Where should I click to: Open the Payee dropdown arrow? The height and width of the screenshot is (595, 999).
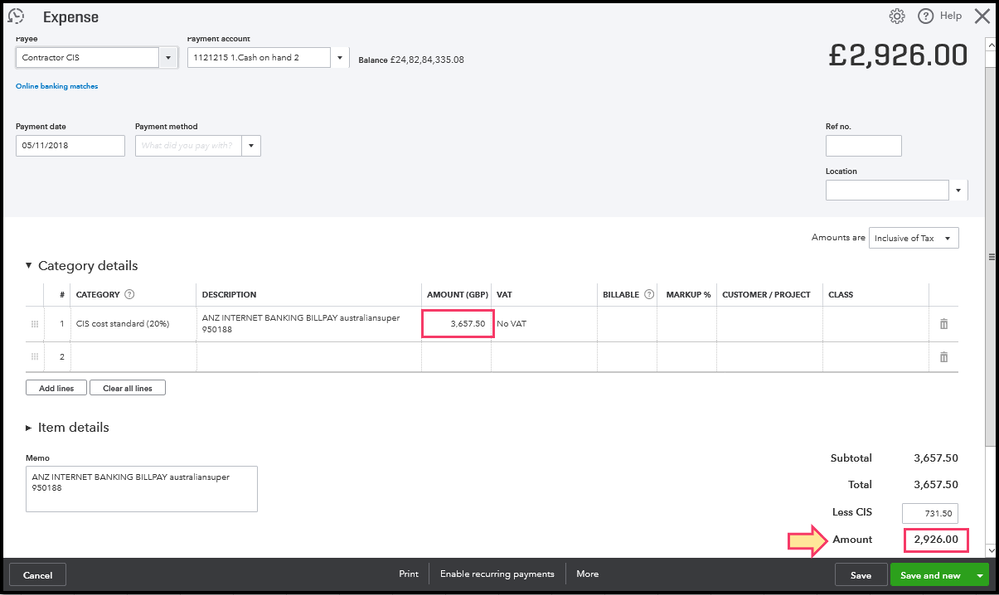click(x=168, y=57)
